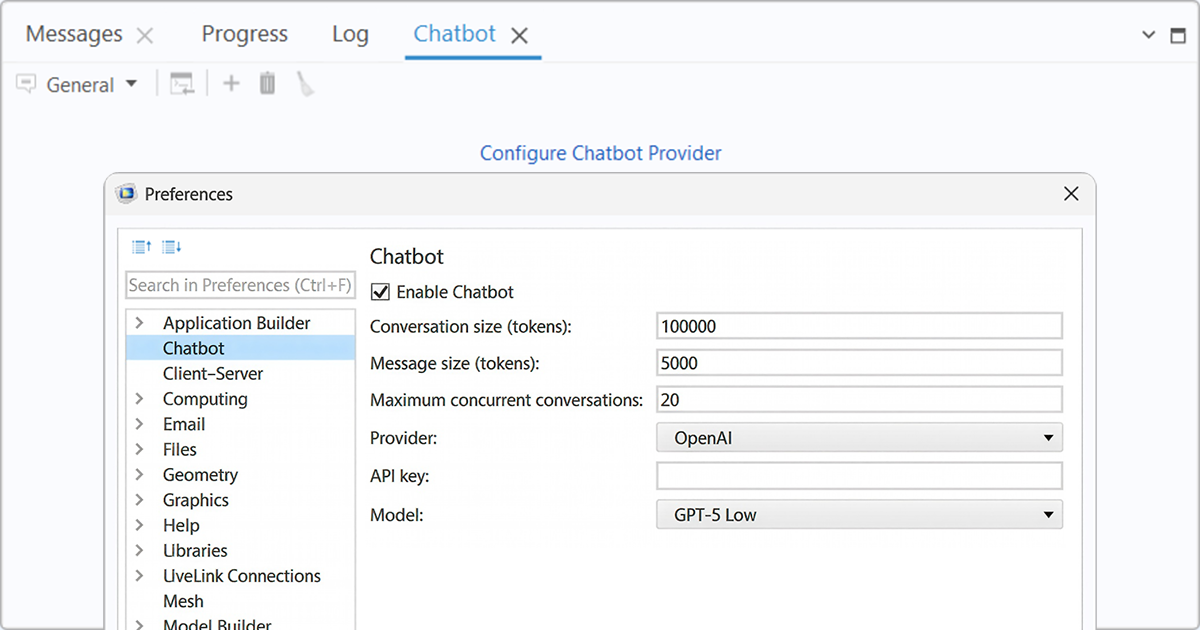This screenshot has height=630, width=1200.
Task: Expand the Libraries tree node
Action: tap(140, 551)
